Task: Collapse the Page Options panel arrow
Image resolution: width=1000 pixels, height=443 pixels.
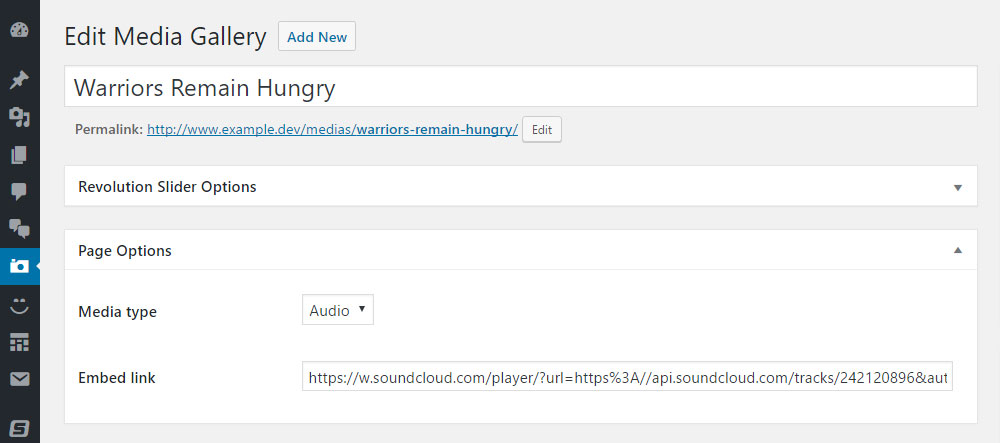Action: click(x=957, y=250)
